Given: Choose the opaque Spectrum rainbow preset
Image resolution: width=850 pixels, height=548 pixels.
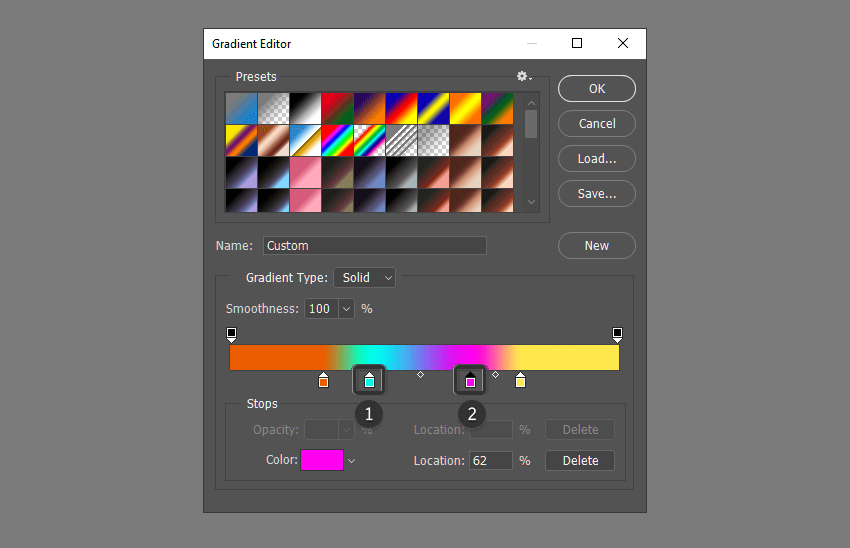Looking at the screenshot, I should (x=338, y=140).
